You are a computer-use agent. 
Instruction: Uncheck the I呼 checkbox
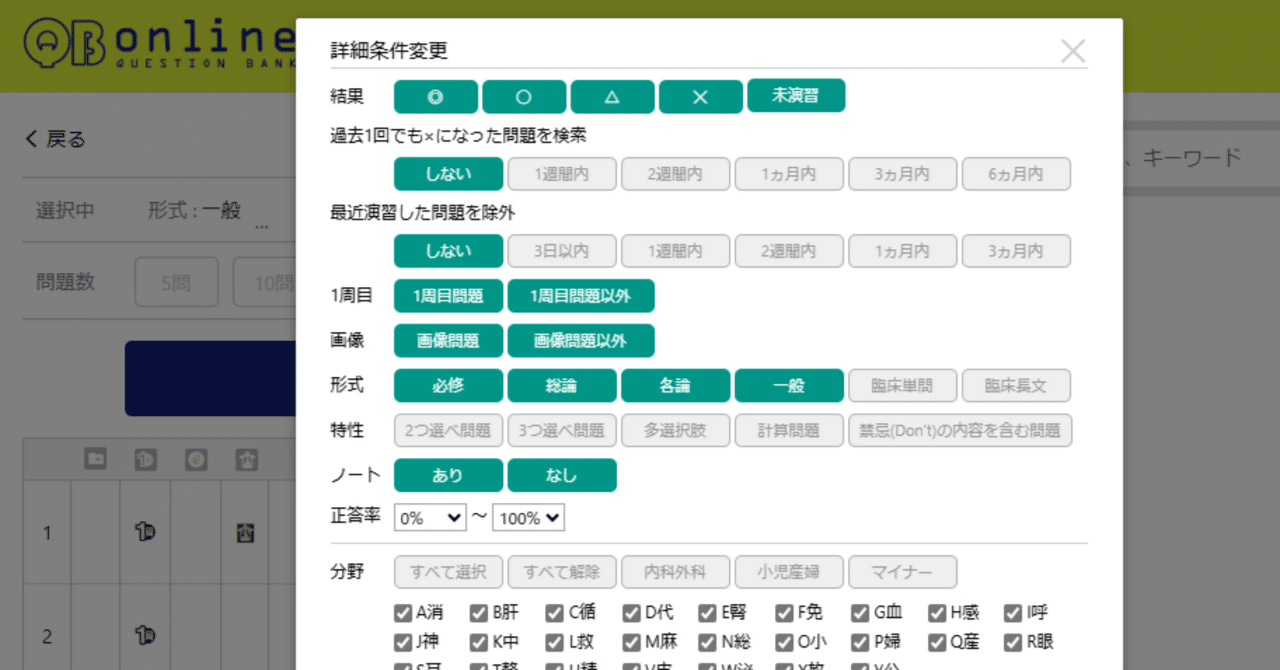(x=1013, y=613)
